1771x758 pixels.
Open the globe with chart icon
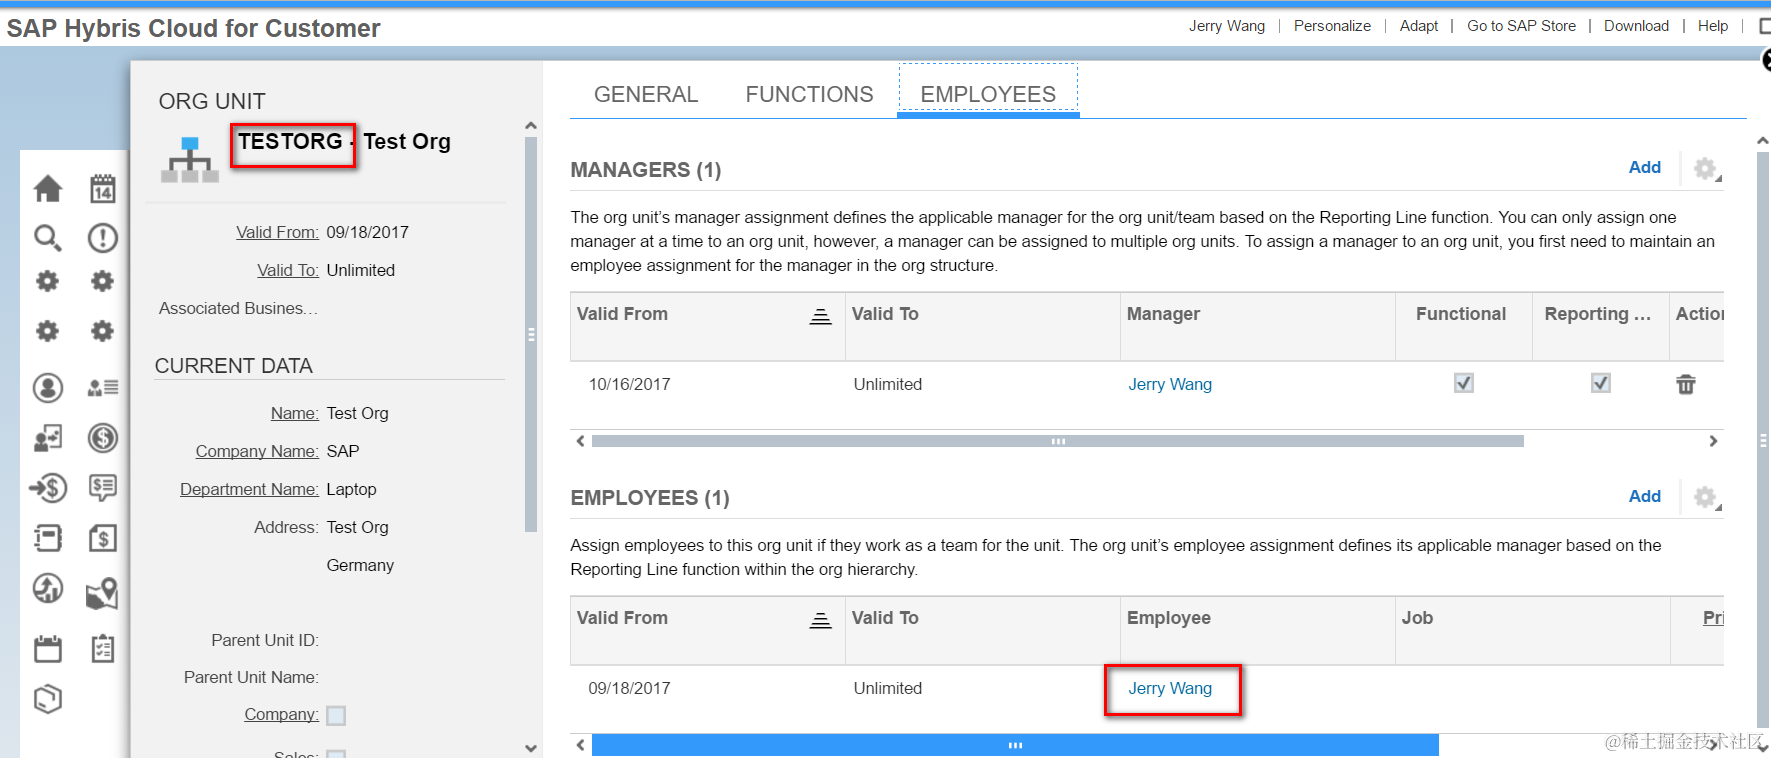coord(48,588)
